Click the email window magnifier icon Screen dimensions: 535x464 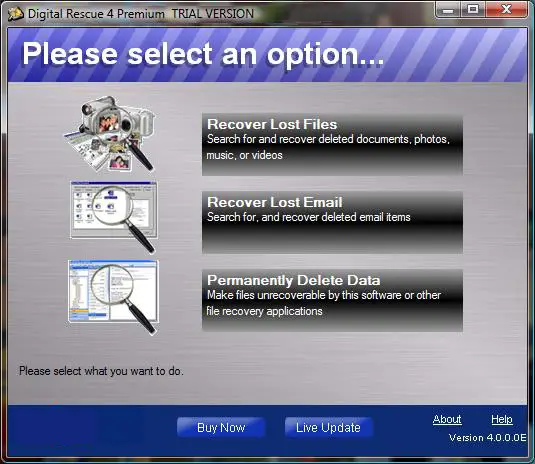(114, 217)
